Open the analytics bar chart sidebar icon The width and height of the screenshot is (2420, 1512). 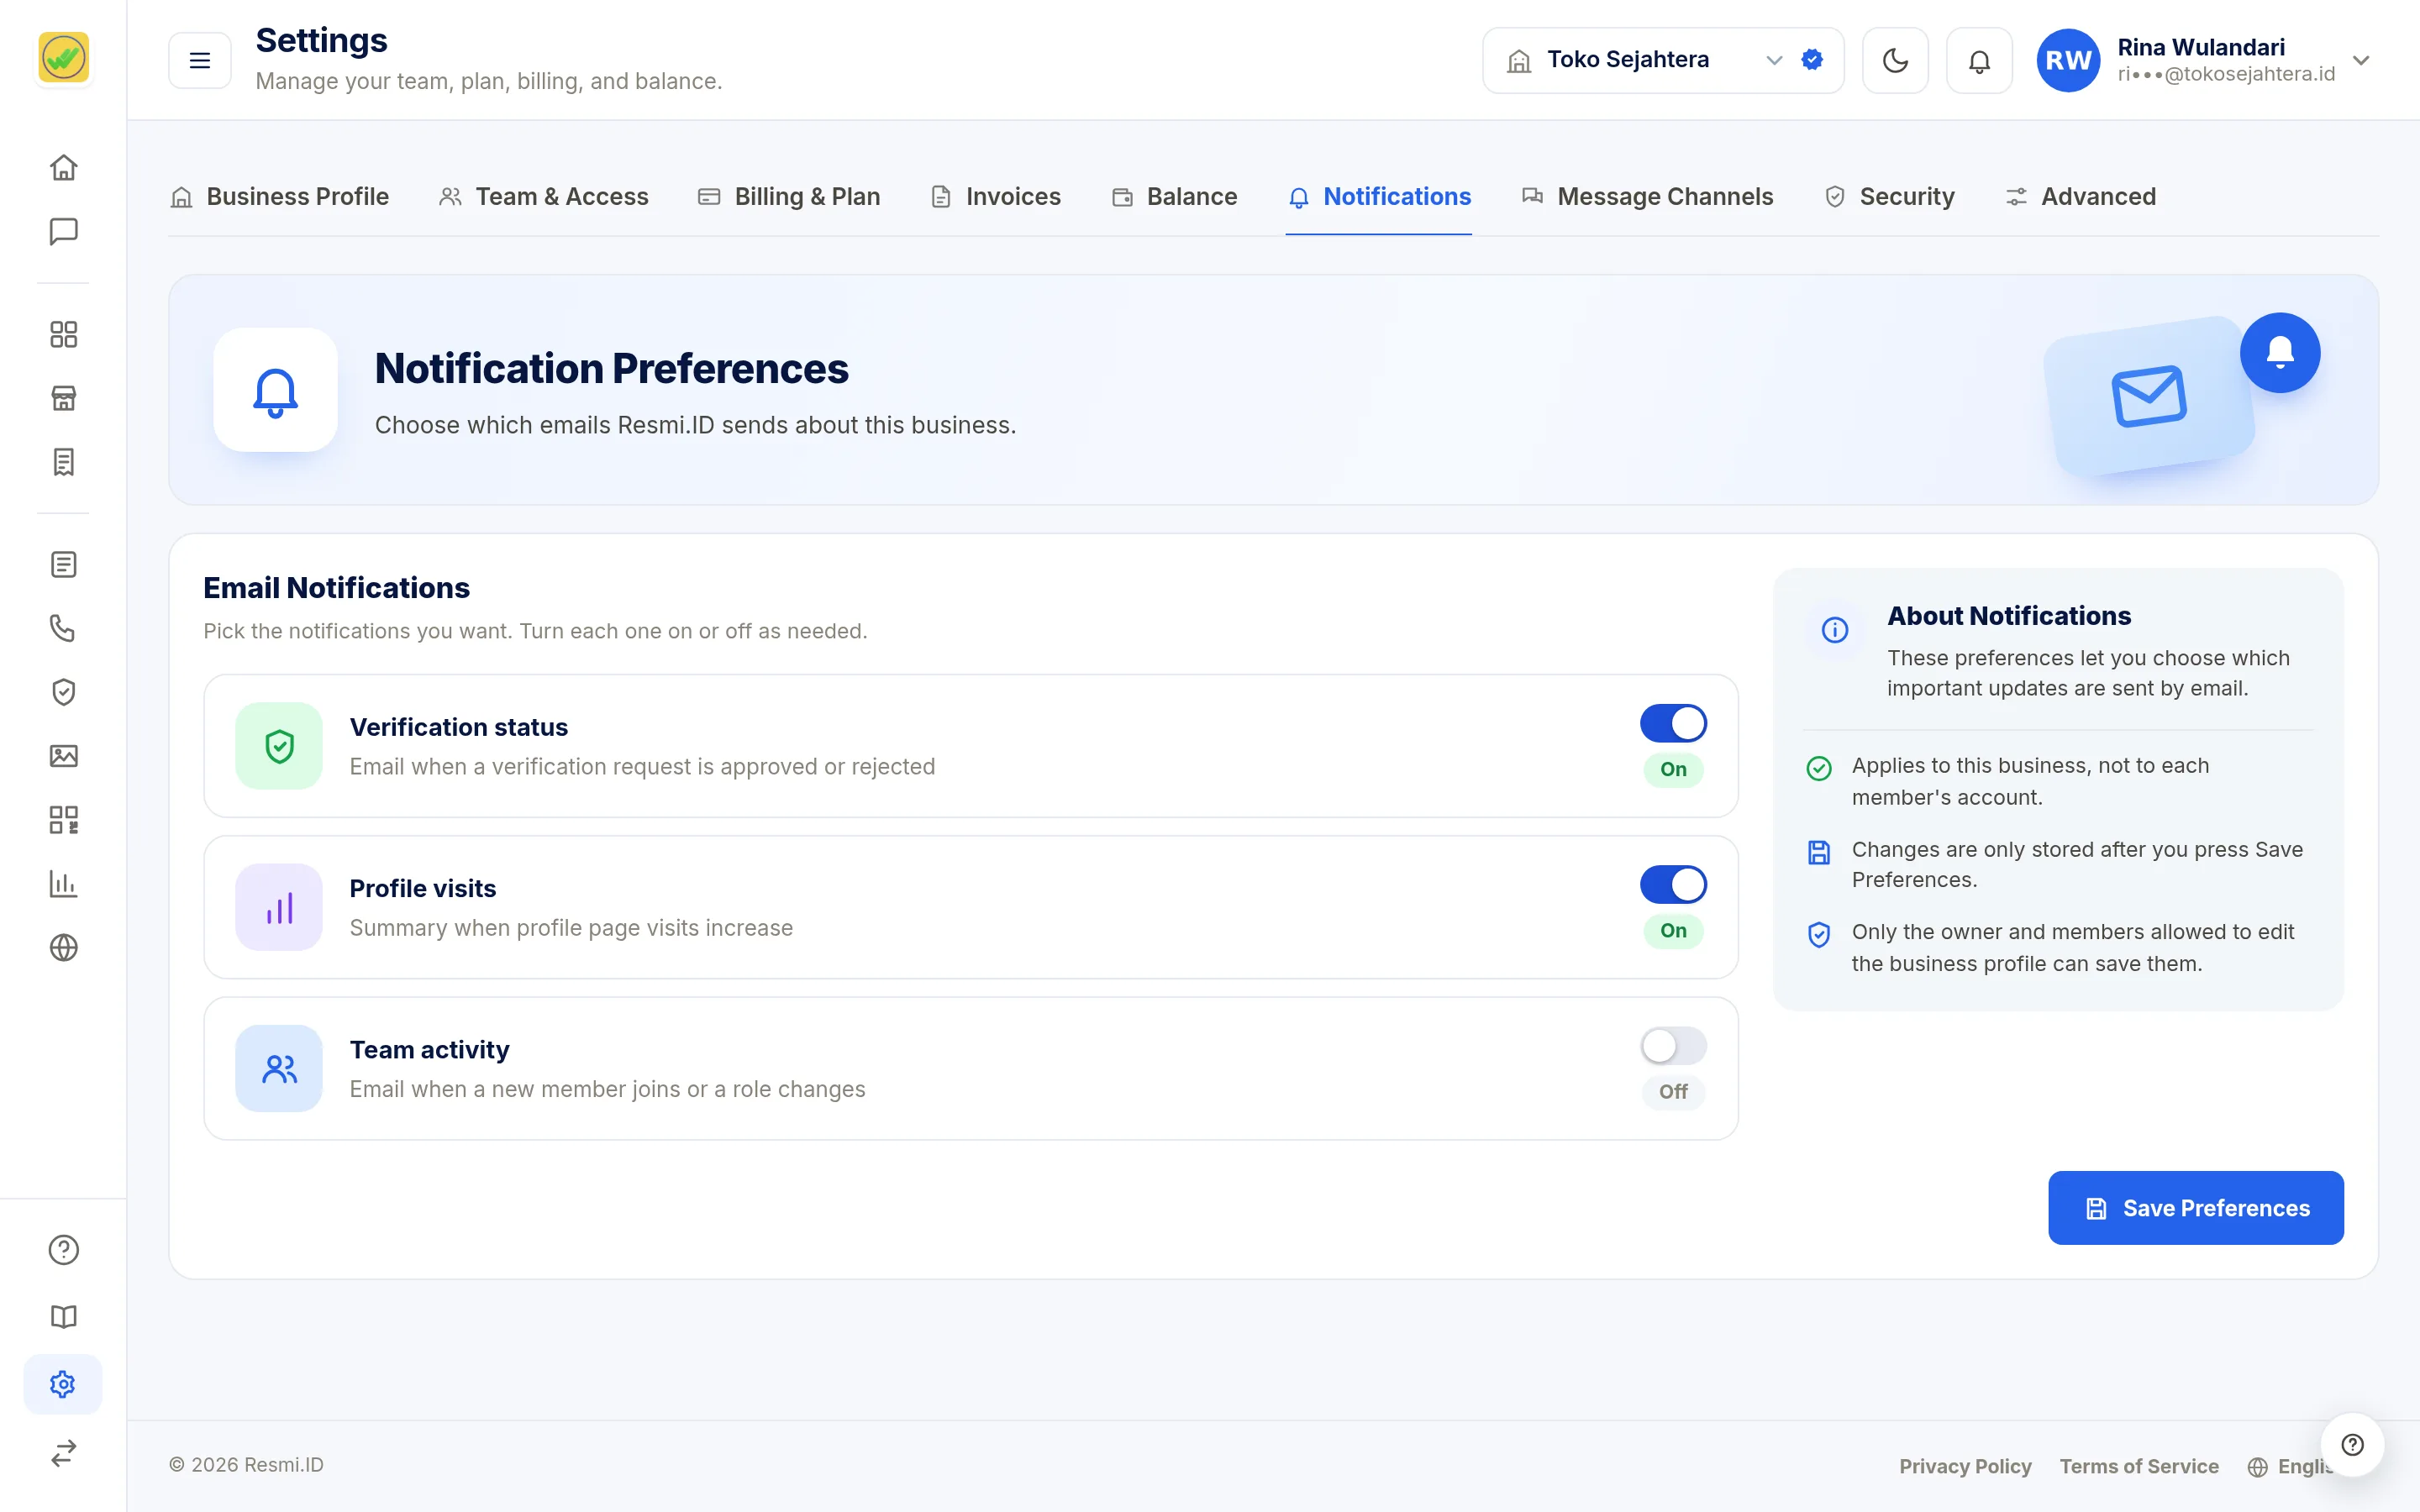point(63,884)
